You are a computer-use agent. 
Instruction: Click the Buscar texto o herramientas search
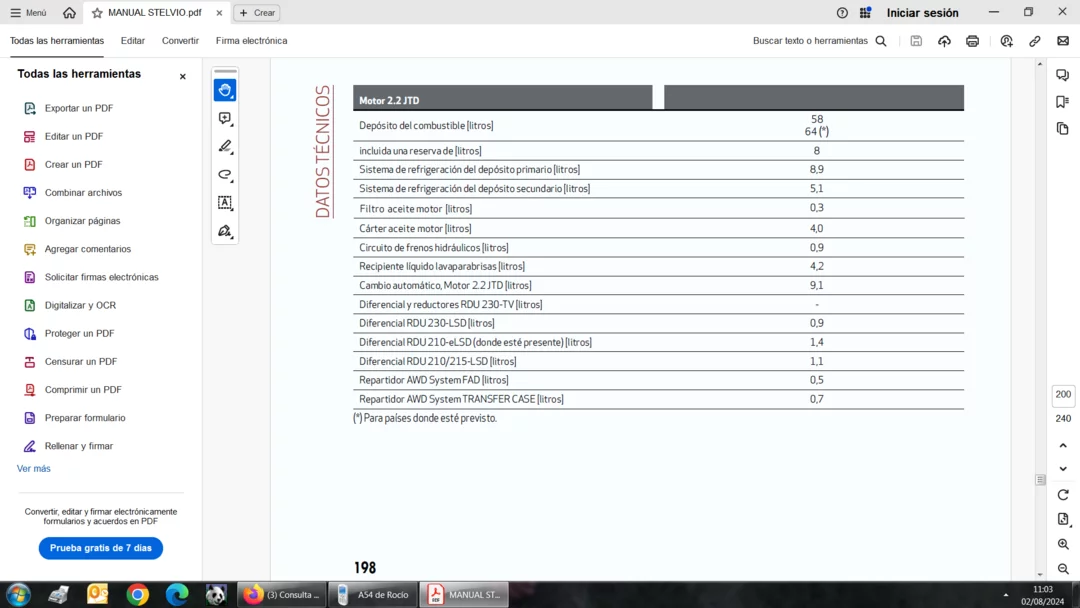(x=820, y=41)
